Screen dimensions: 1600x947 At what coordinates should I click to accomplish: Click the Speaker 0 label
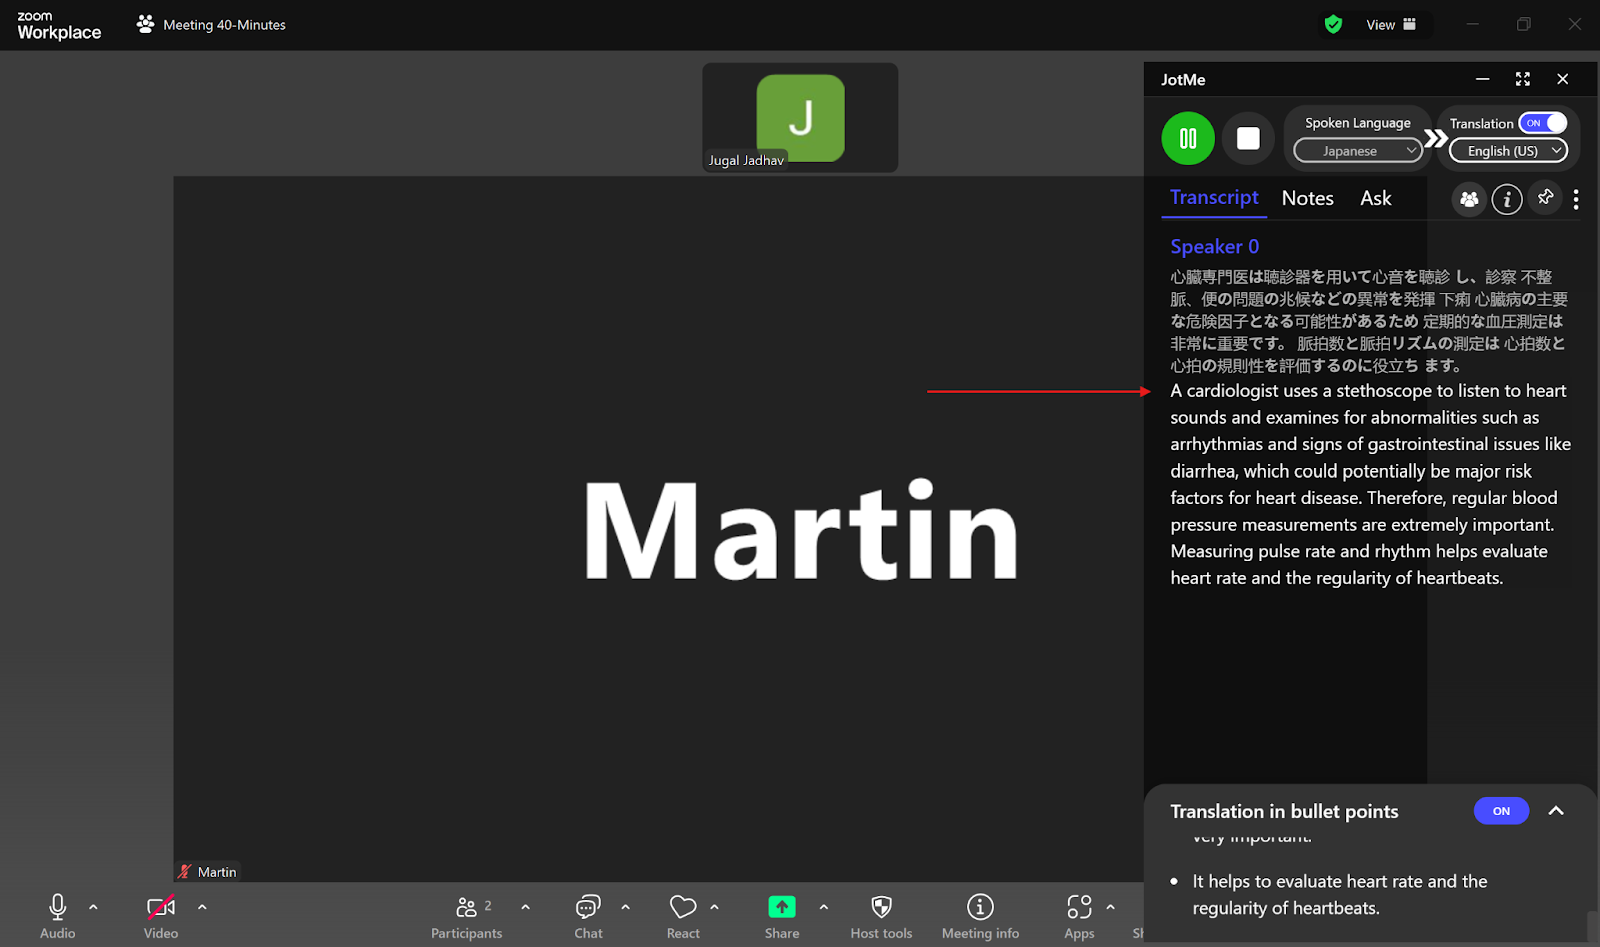point(1214,246)
